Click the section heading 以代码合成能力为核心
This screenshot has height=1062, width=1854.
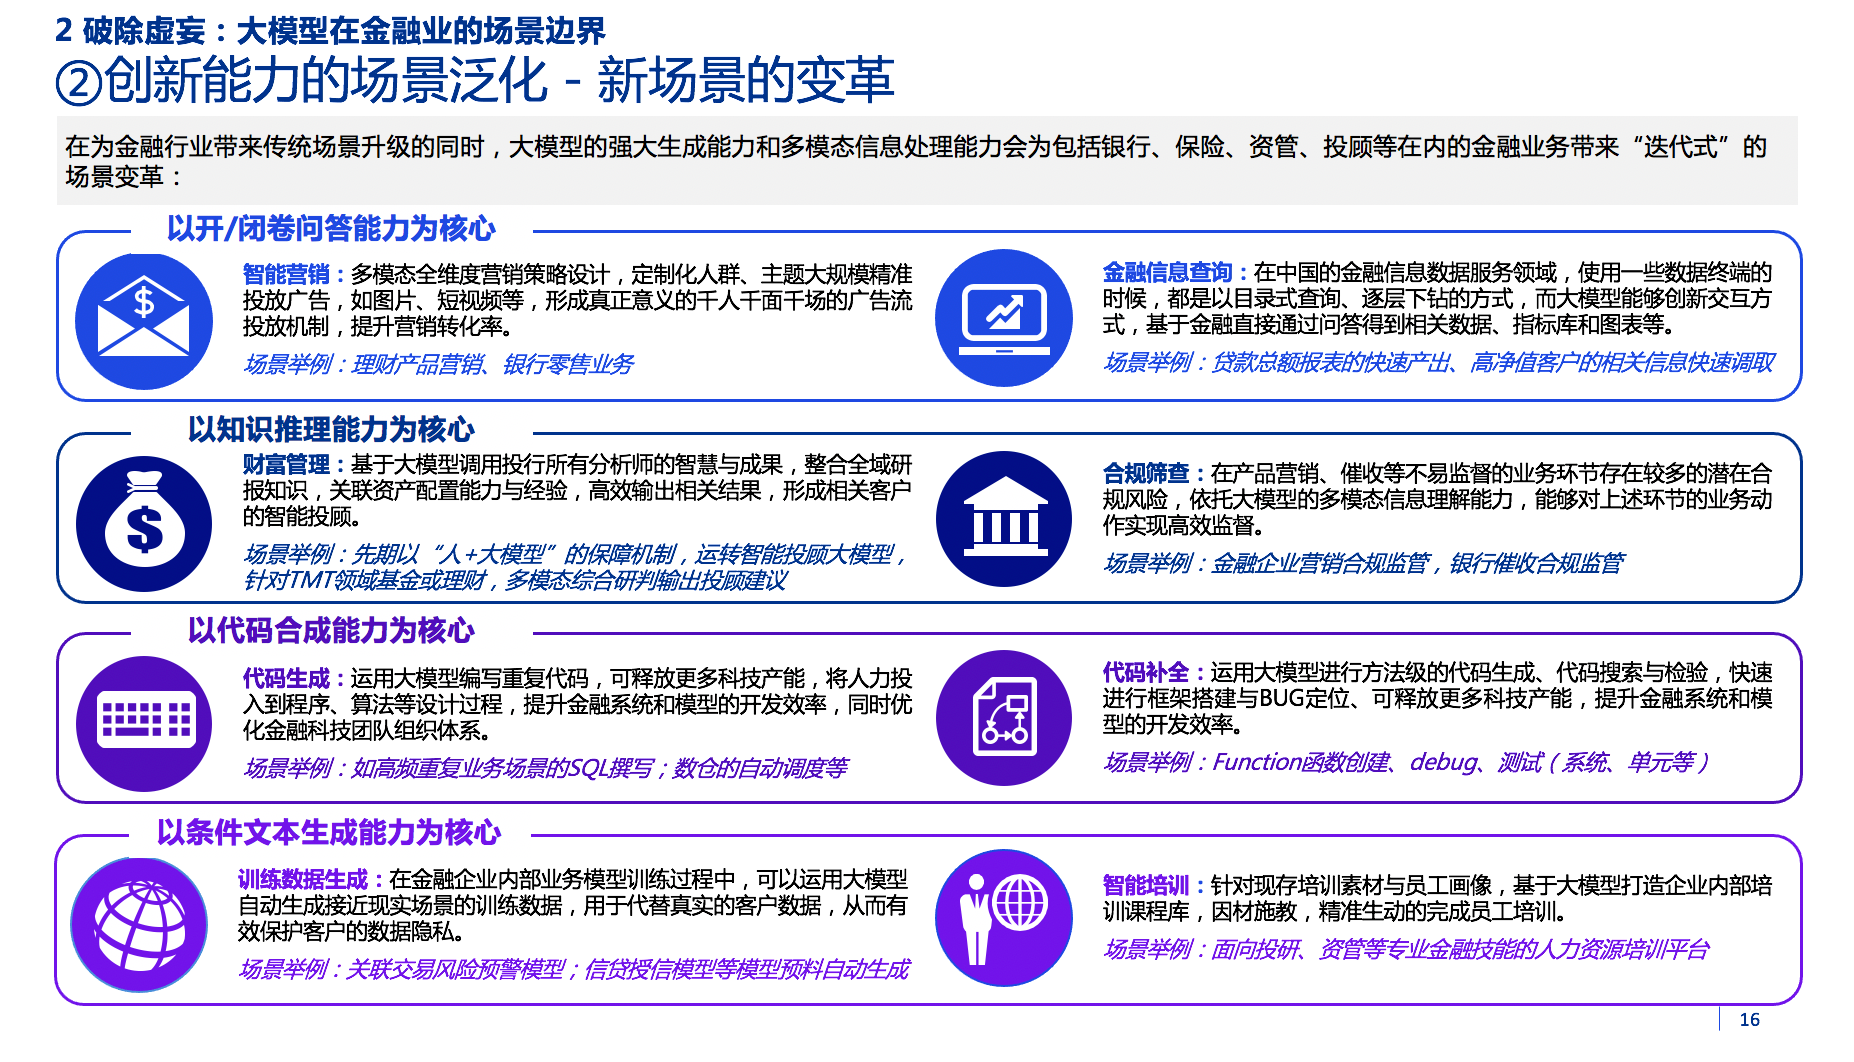pos(331,630)
